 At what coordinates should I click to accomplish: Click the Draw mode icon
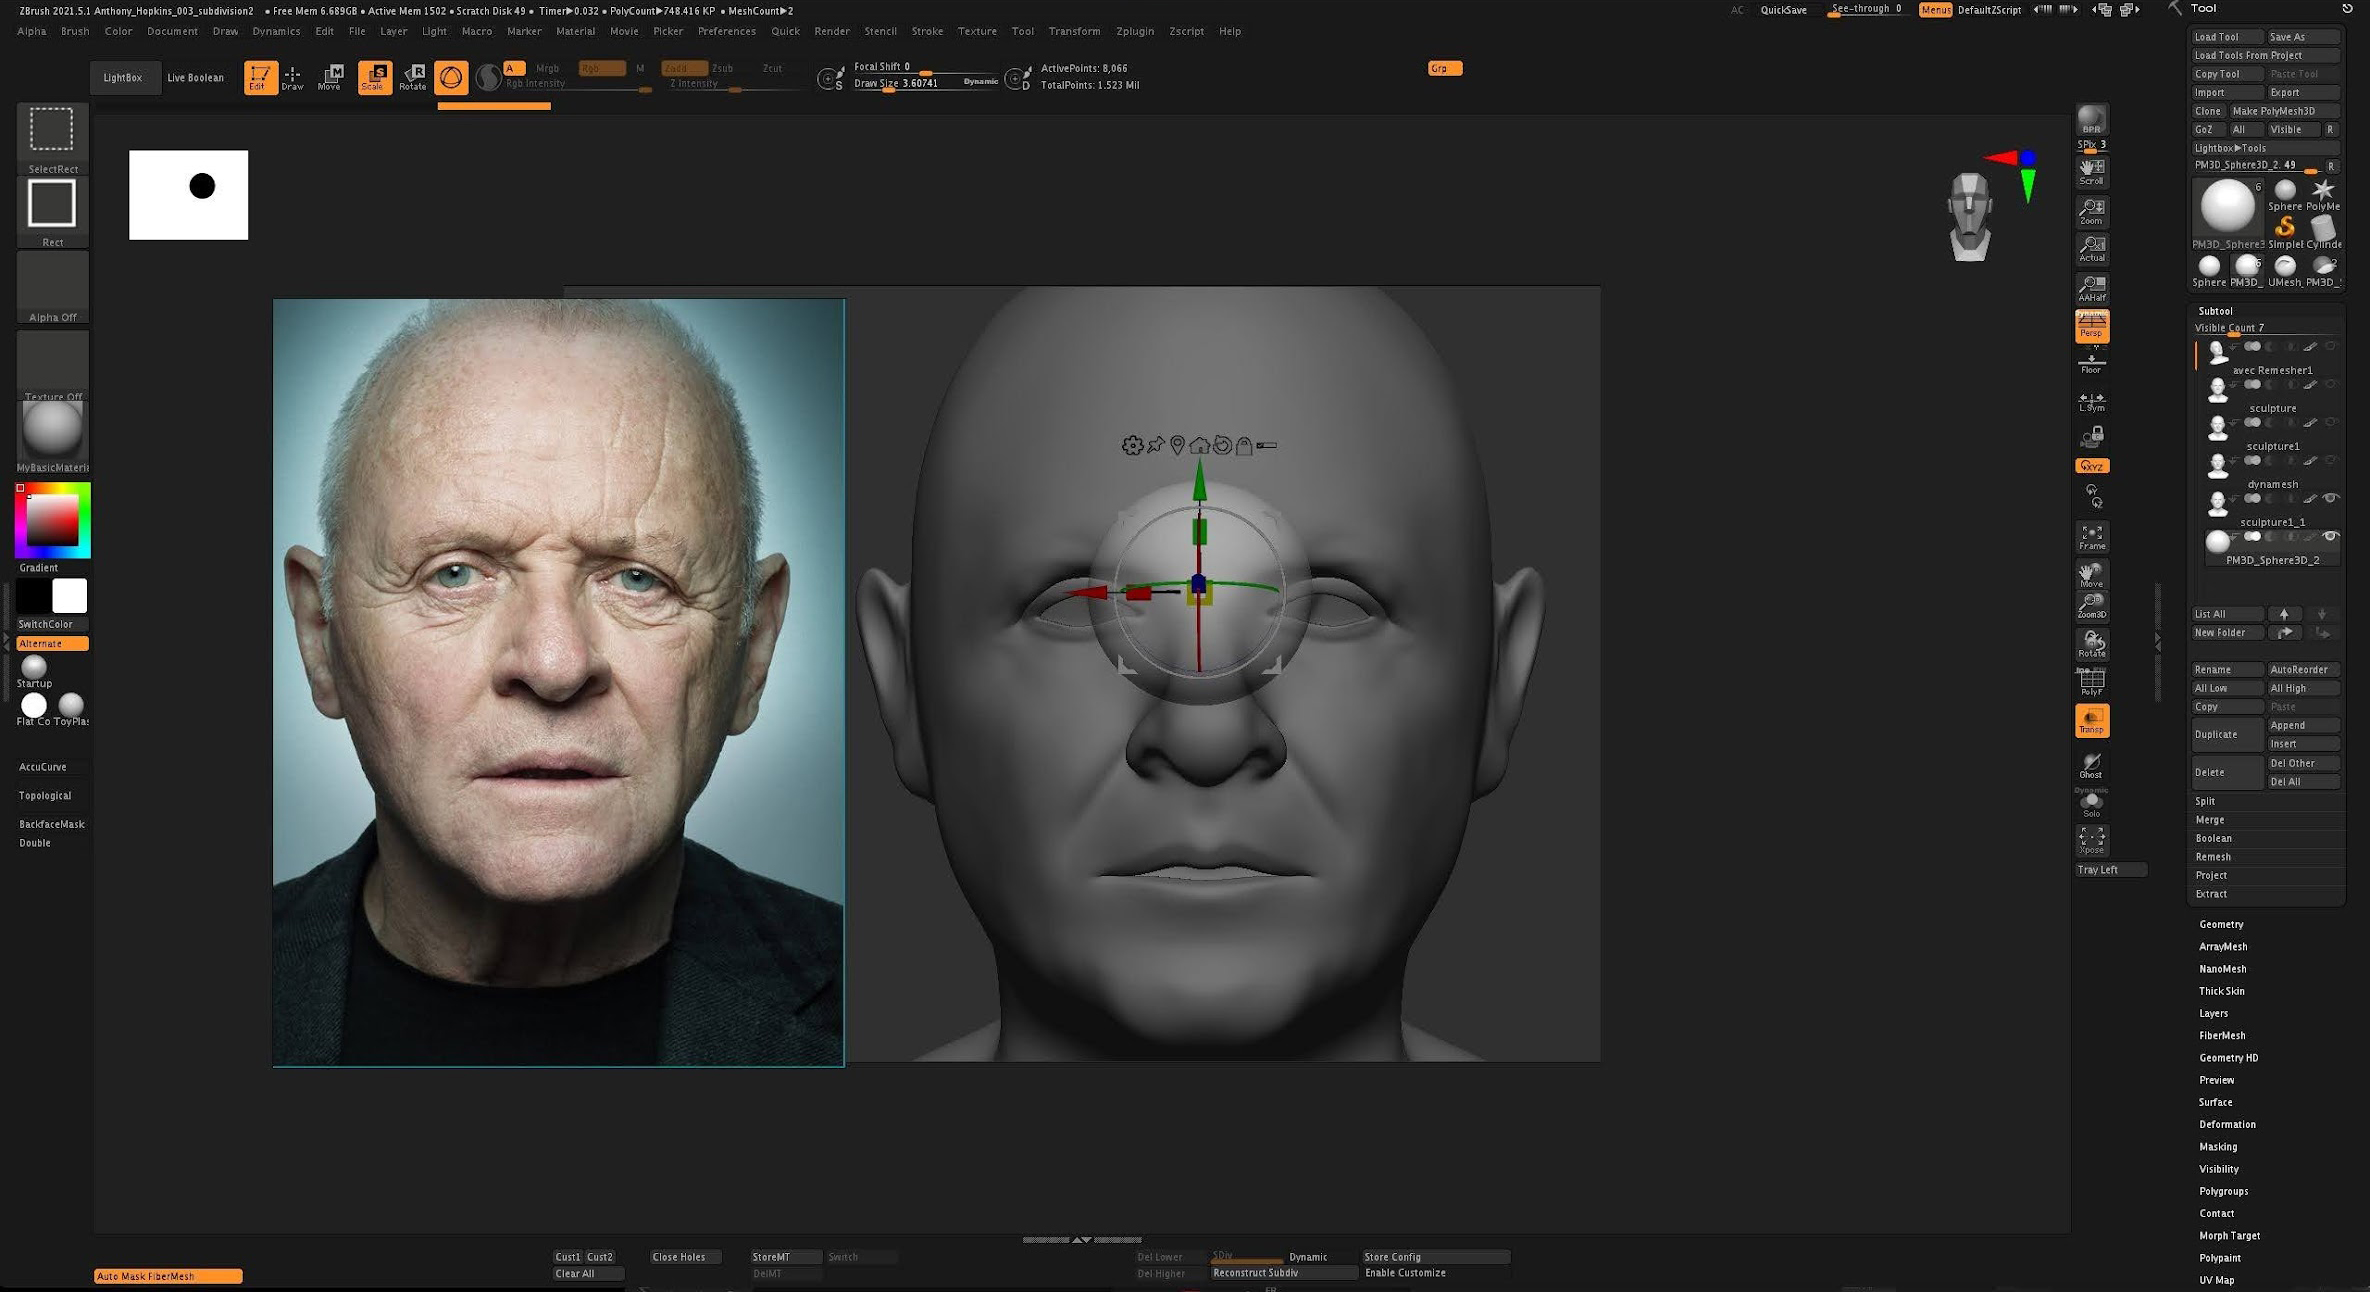[x=292, y=77]
